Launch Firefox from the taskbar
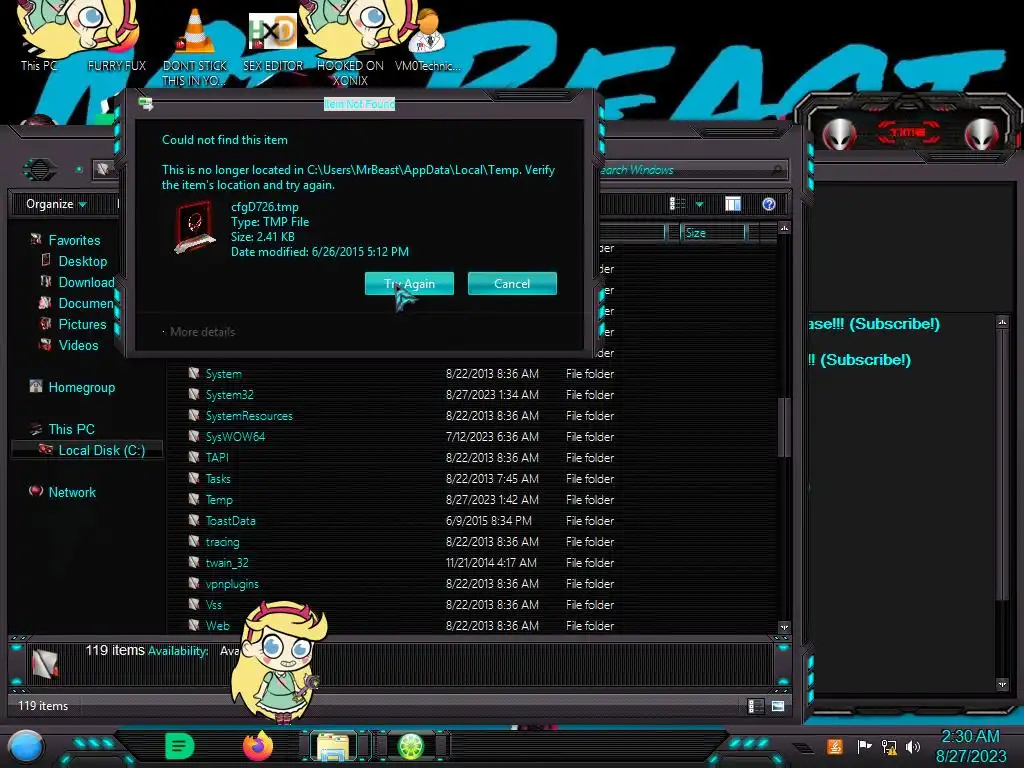1024x768 pixels. (x=258, y=746)
